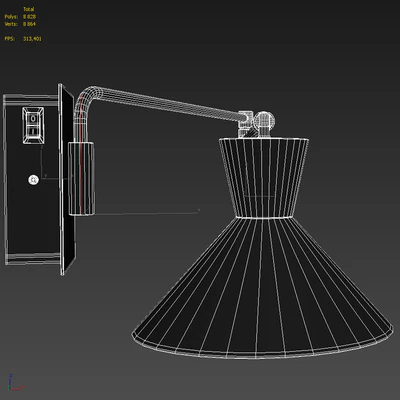Select the upper inverted cone shade
Screen dimensions: 400x400
tap(264, 177)
